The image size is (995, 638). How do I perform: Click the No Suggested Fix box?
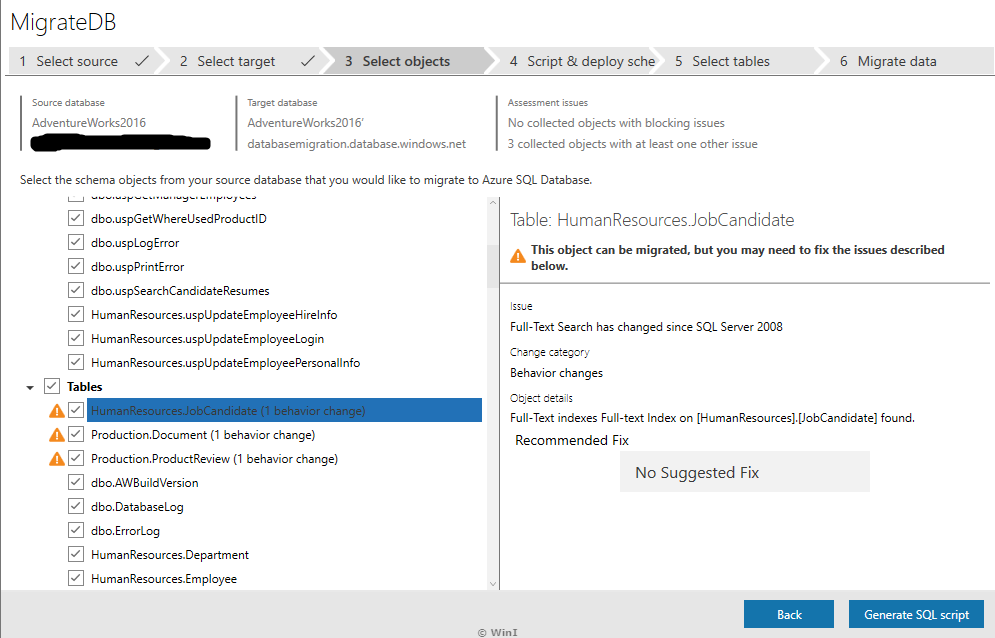point(744,471)
